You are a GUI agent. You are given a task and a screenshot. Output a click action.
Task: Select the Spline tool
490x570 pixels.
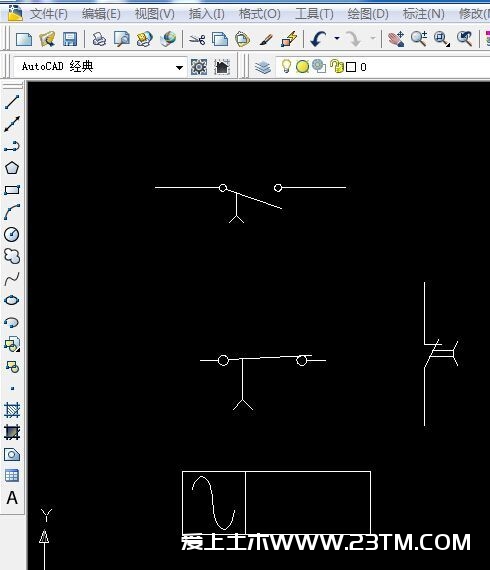pos(12,278)
